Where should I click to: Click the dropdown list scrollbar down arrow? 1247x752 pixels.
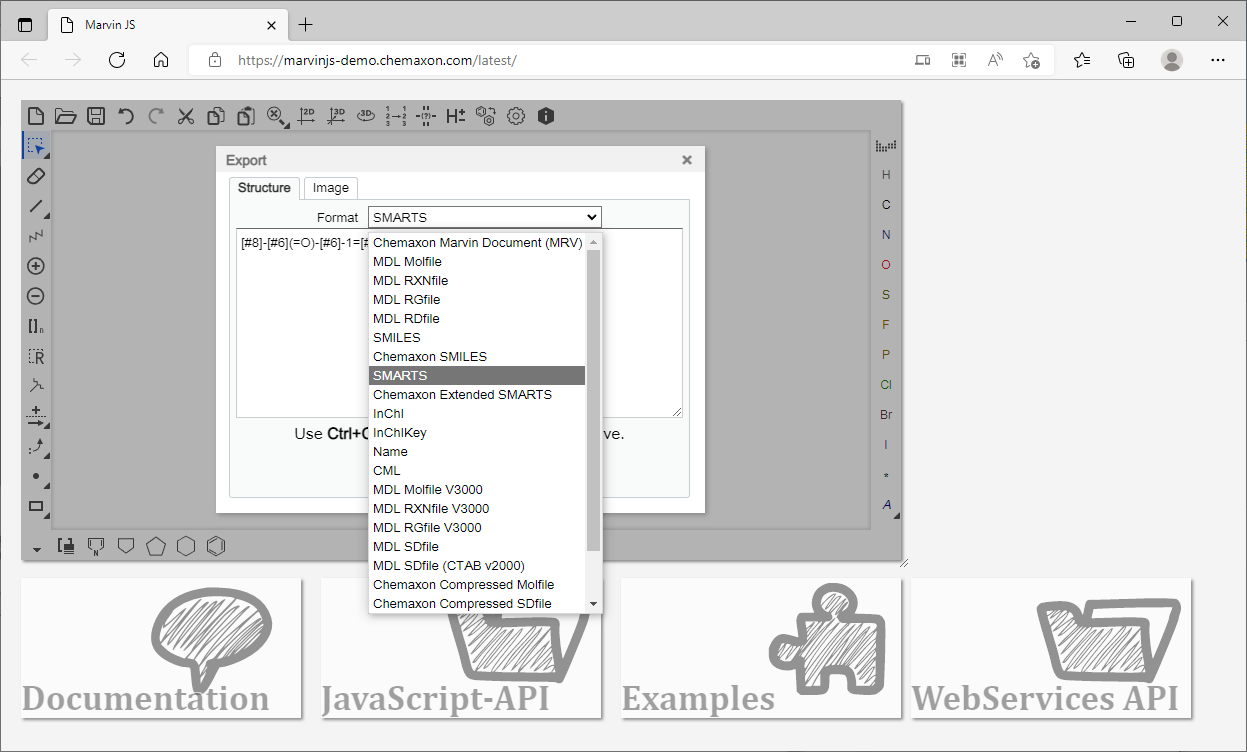click(593, 604)
